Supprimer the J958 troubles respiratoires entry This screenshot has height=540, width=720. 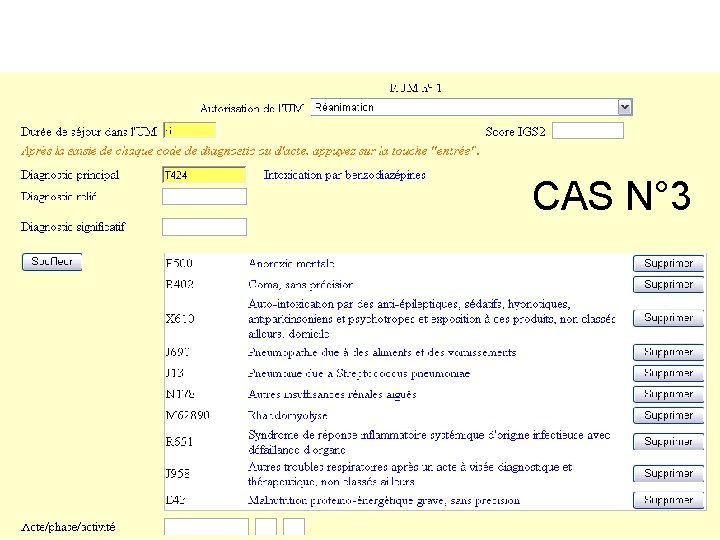coord(668,473)
